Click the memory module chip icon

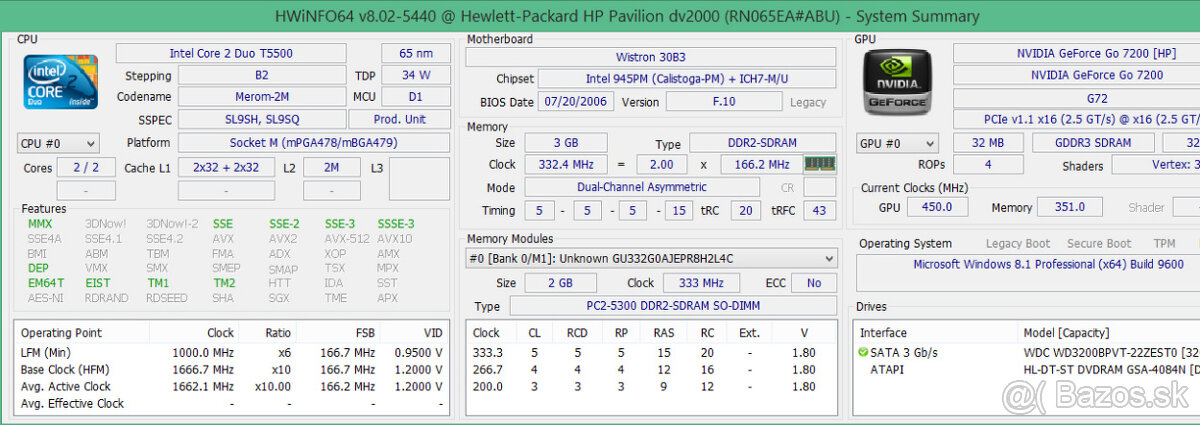(x=820, y=164)
